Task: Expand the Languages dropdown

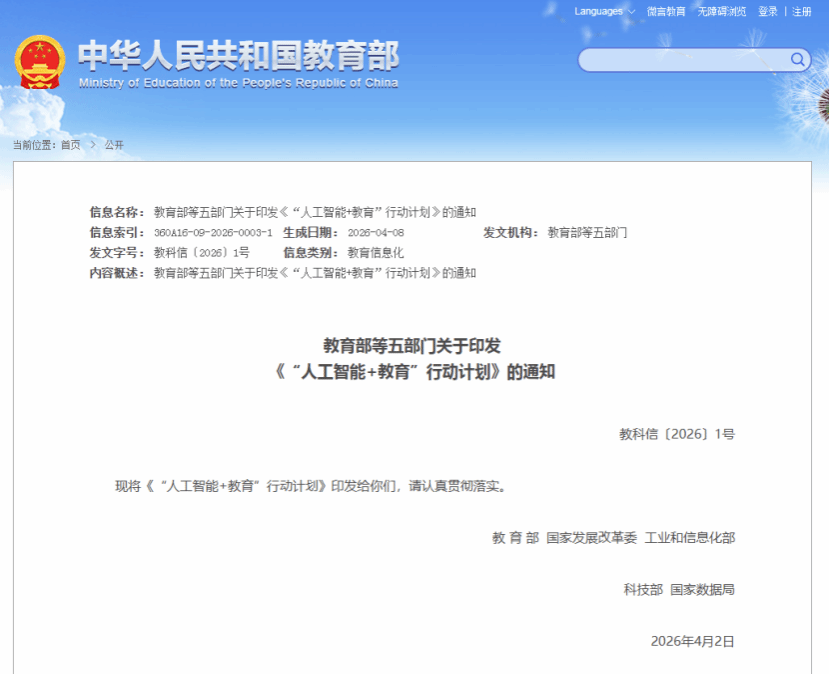Action: click(x=605, y=12)
